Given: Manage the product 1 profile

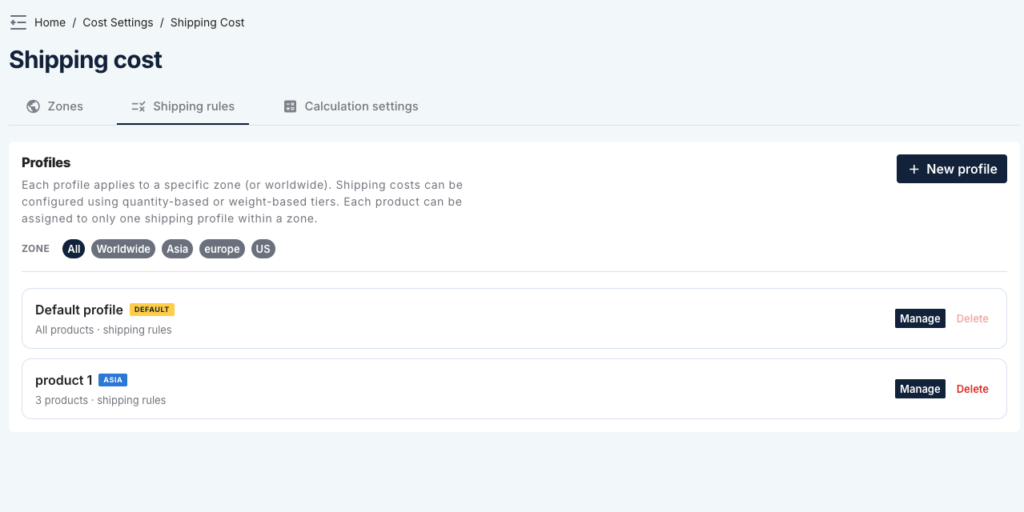Looking at the screenshot, I should [x=919, y=388].
